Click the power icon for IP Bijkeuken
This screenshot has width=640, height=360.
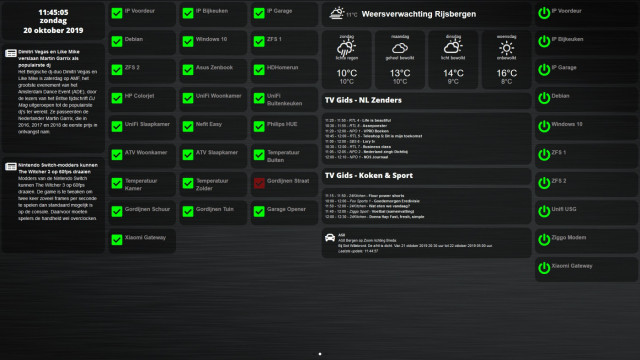pyautogui.click(x=544, y=41)
